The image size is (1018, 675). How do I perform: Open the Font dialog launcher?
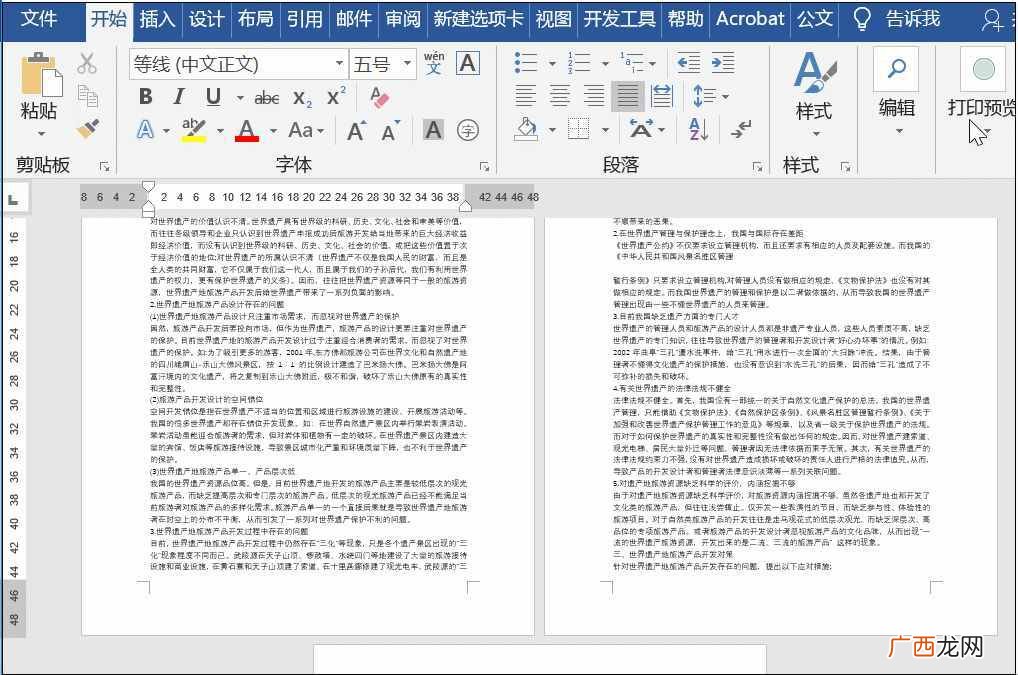[x=484, y=167]
